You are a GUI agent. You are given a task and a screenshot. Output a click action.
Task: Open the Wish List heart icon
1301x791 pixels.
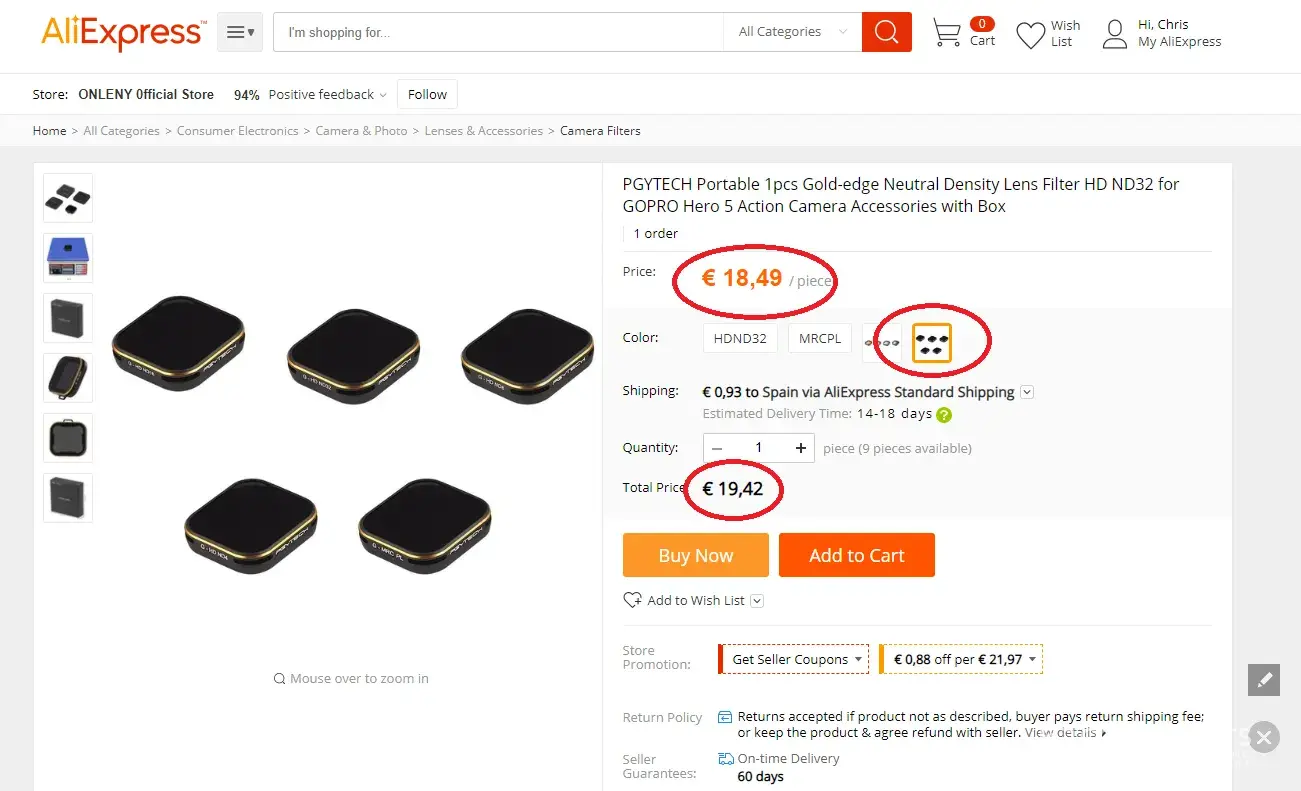point(1030,35)
